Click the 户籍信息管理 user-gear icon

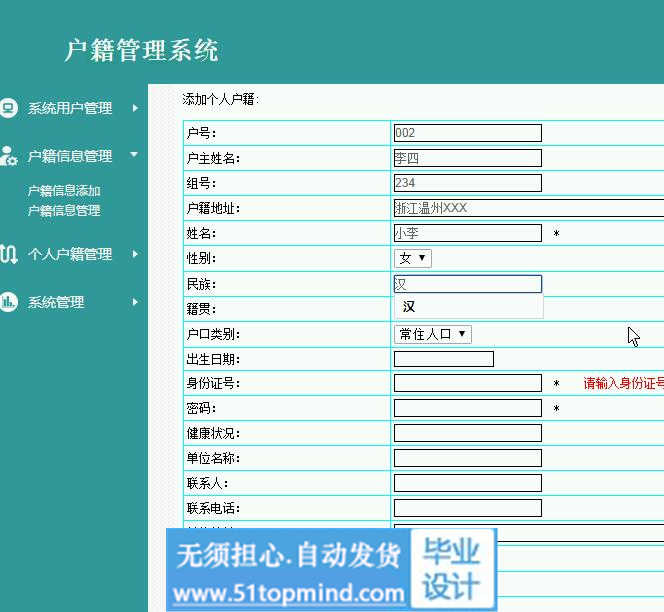click(x=8, y=156)
